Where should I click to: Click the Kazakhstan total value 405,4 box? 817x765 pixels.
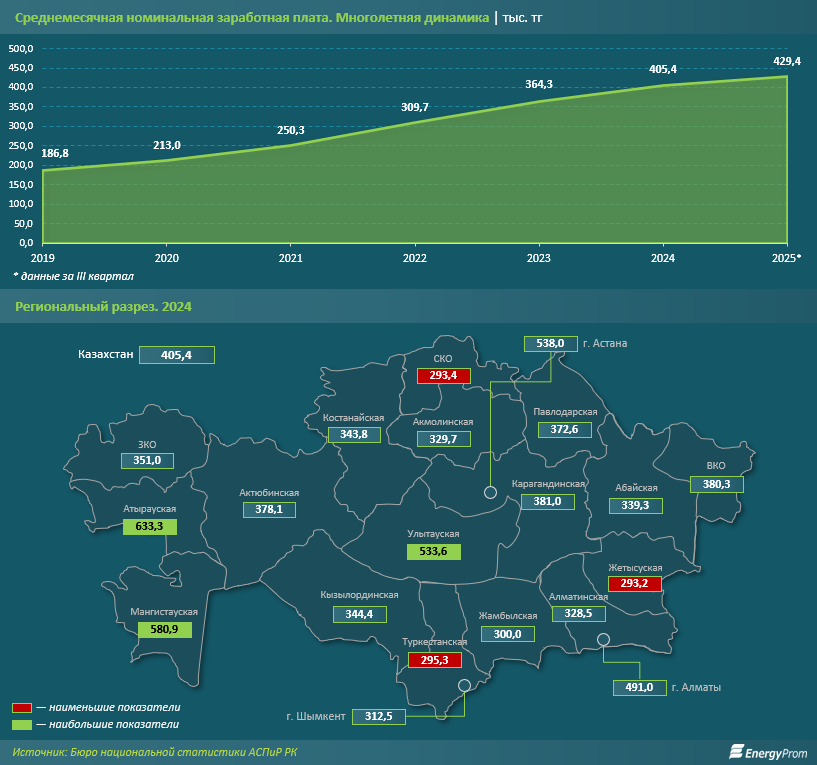(177, 354)
